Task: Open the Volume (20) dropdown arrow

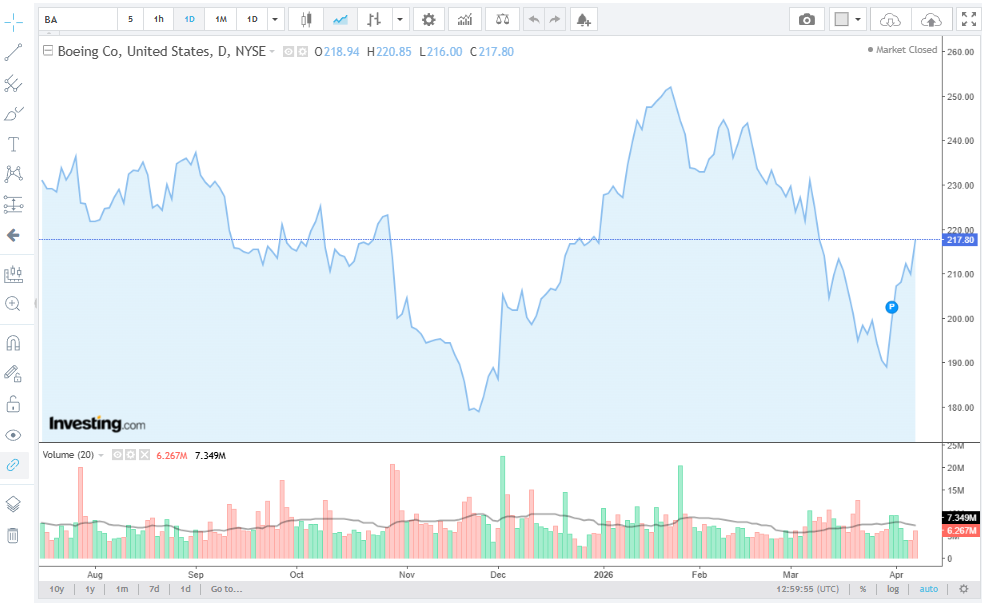Action: pyautogui.click(x=101, y=455)
